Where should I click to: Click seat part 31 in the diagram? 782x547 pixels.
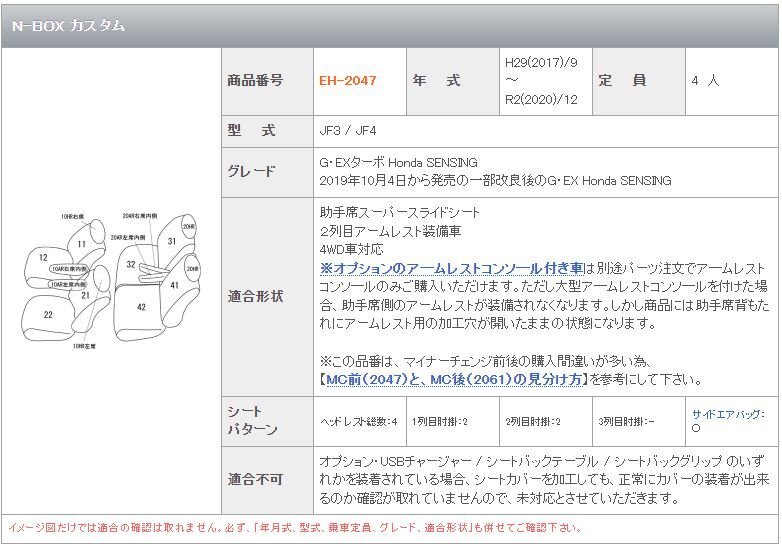pos(172,241)
